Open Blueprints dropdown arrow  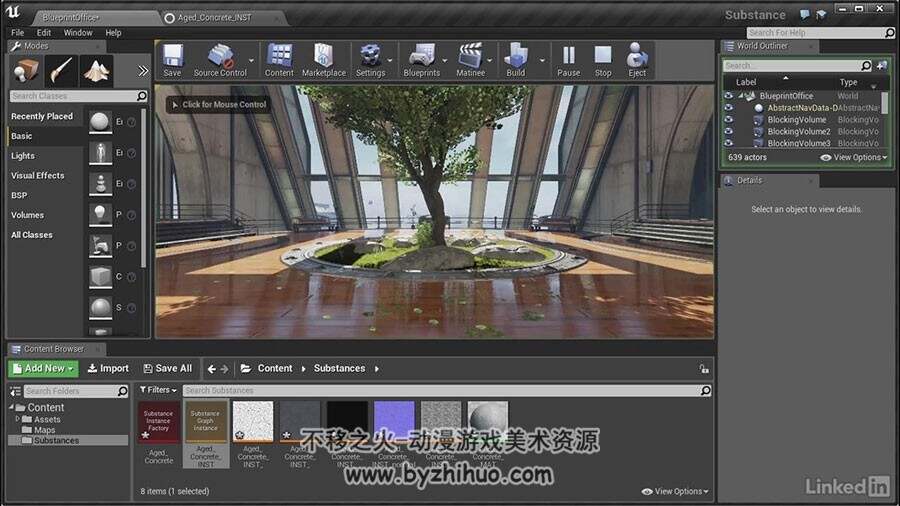[x=445, y=60]
